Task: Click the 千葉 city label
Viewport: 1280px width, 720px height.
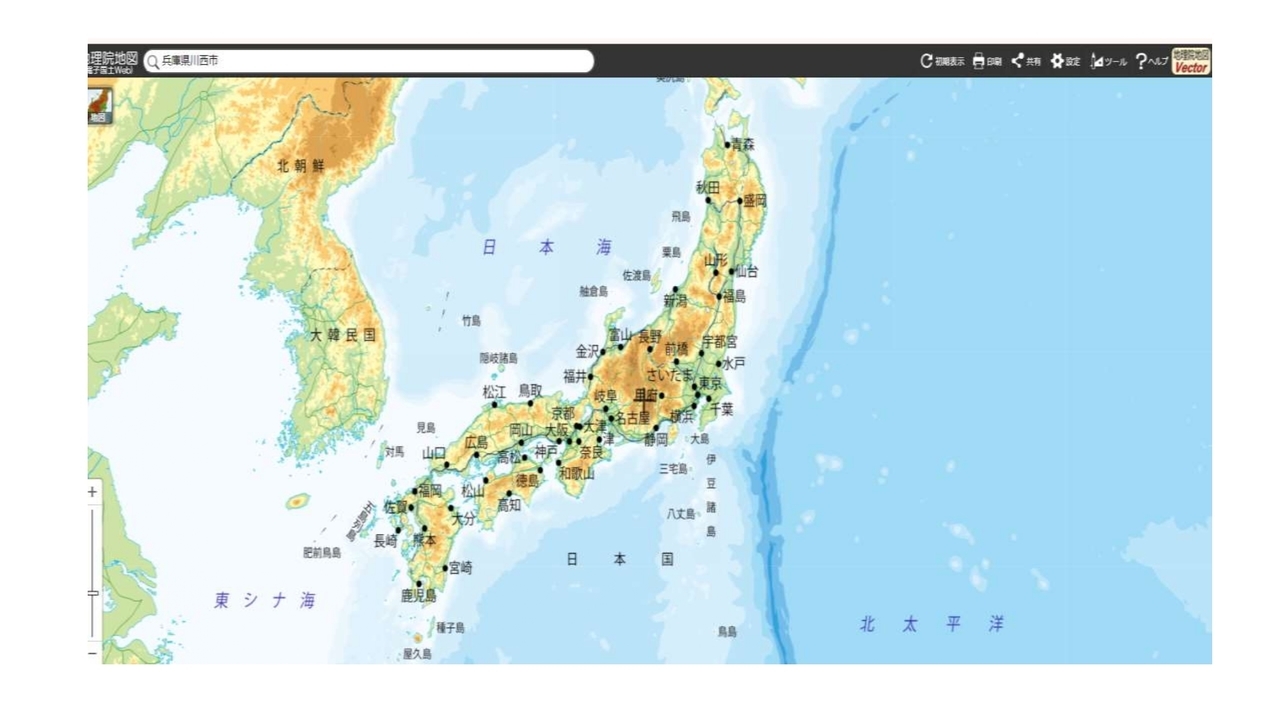Action: pyautogui.click(x=722, y=409)
